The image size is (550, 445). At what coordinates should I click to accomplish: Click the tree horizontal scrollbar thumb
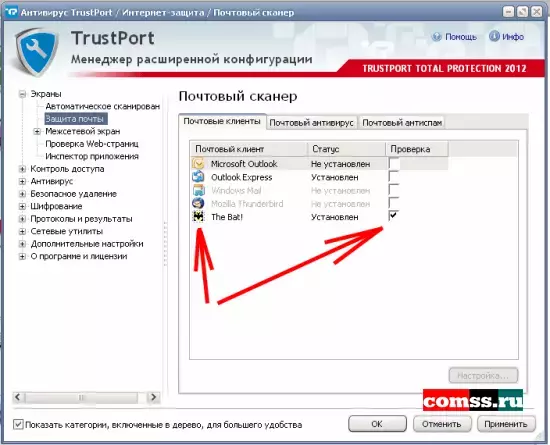(x=81, y=397)
